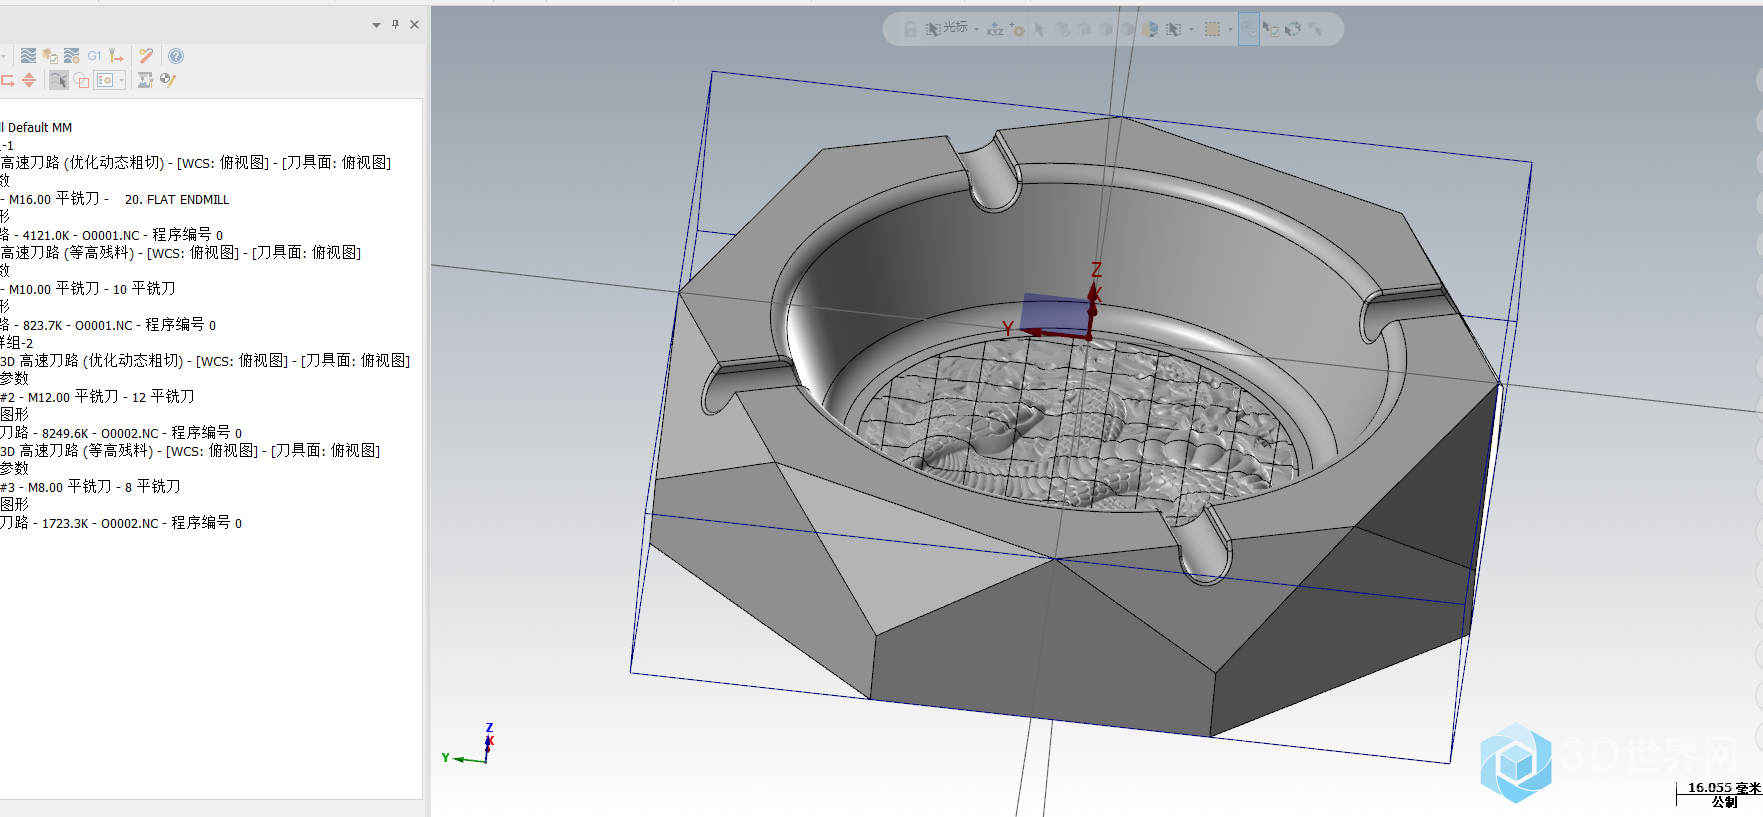Click the verify selected operations box icon

coord(50,56)
